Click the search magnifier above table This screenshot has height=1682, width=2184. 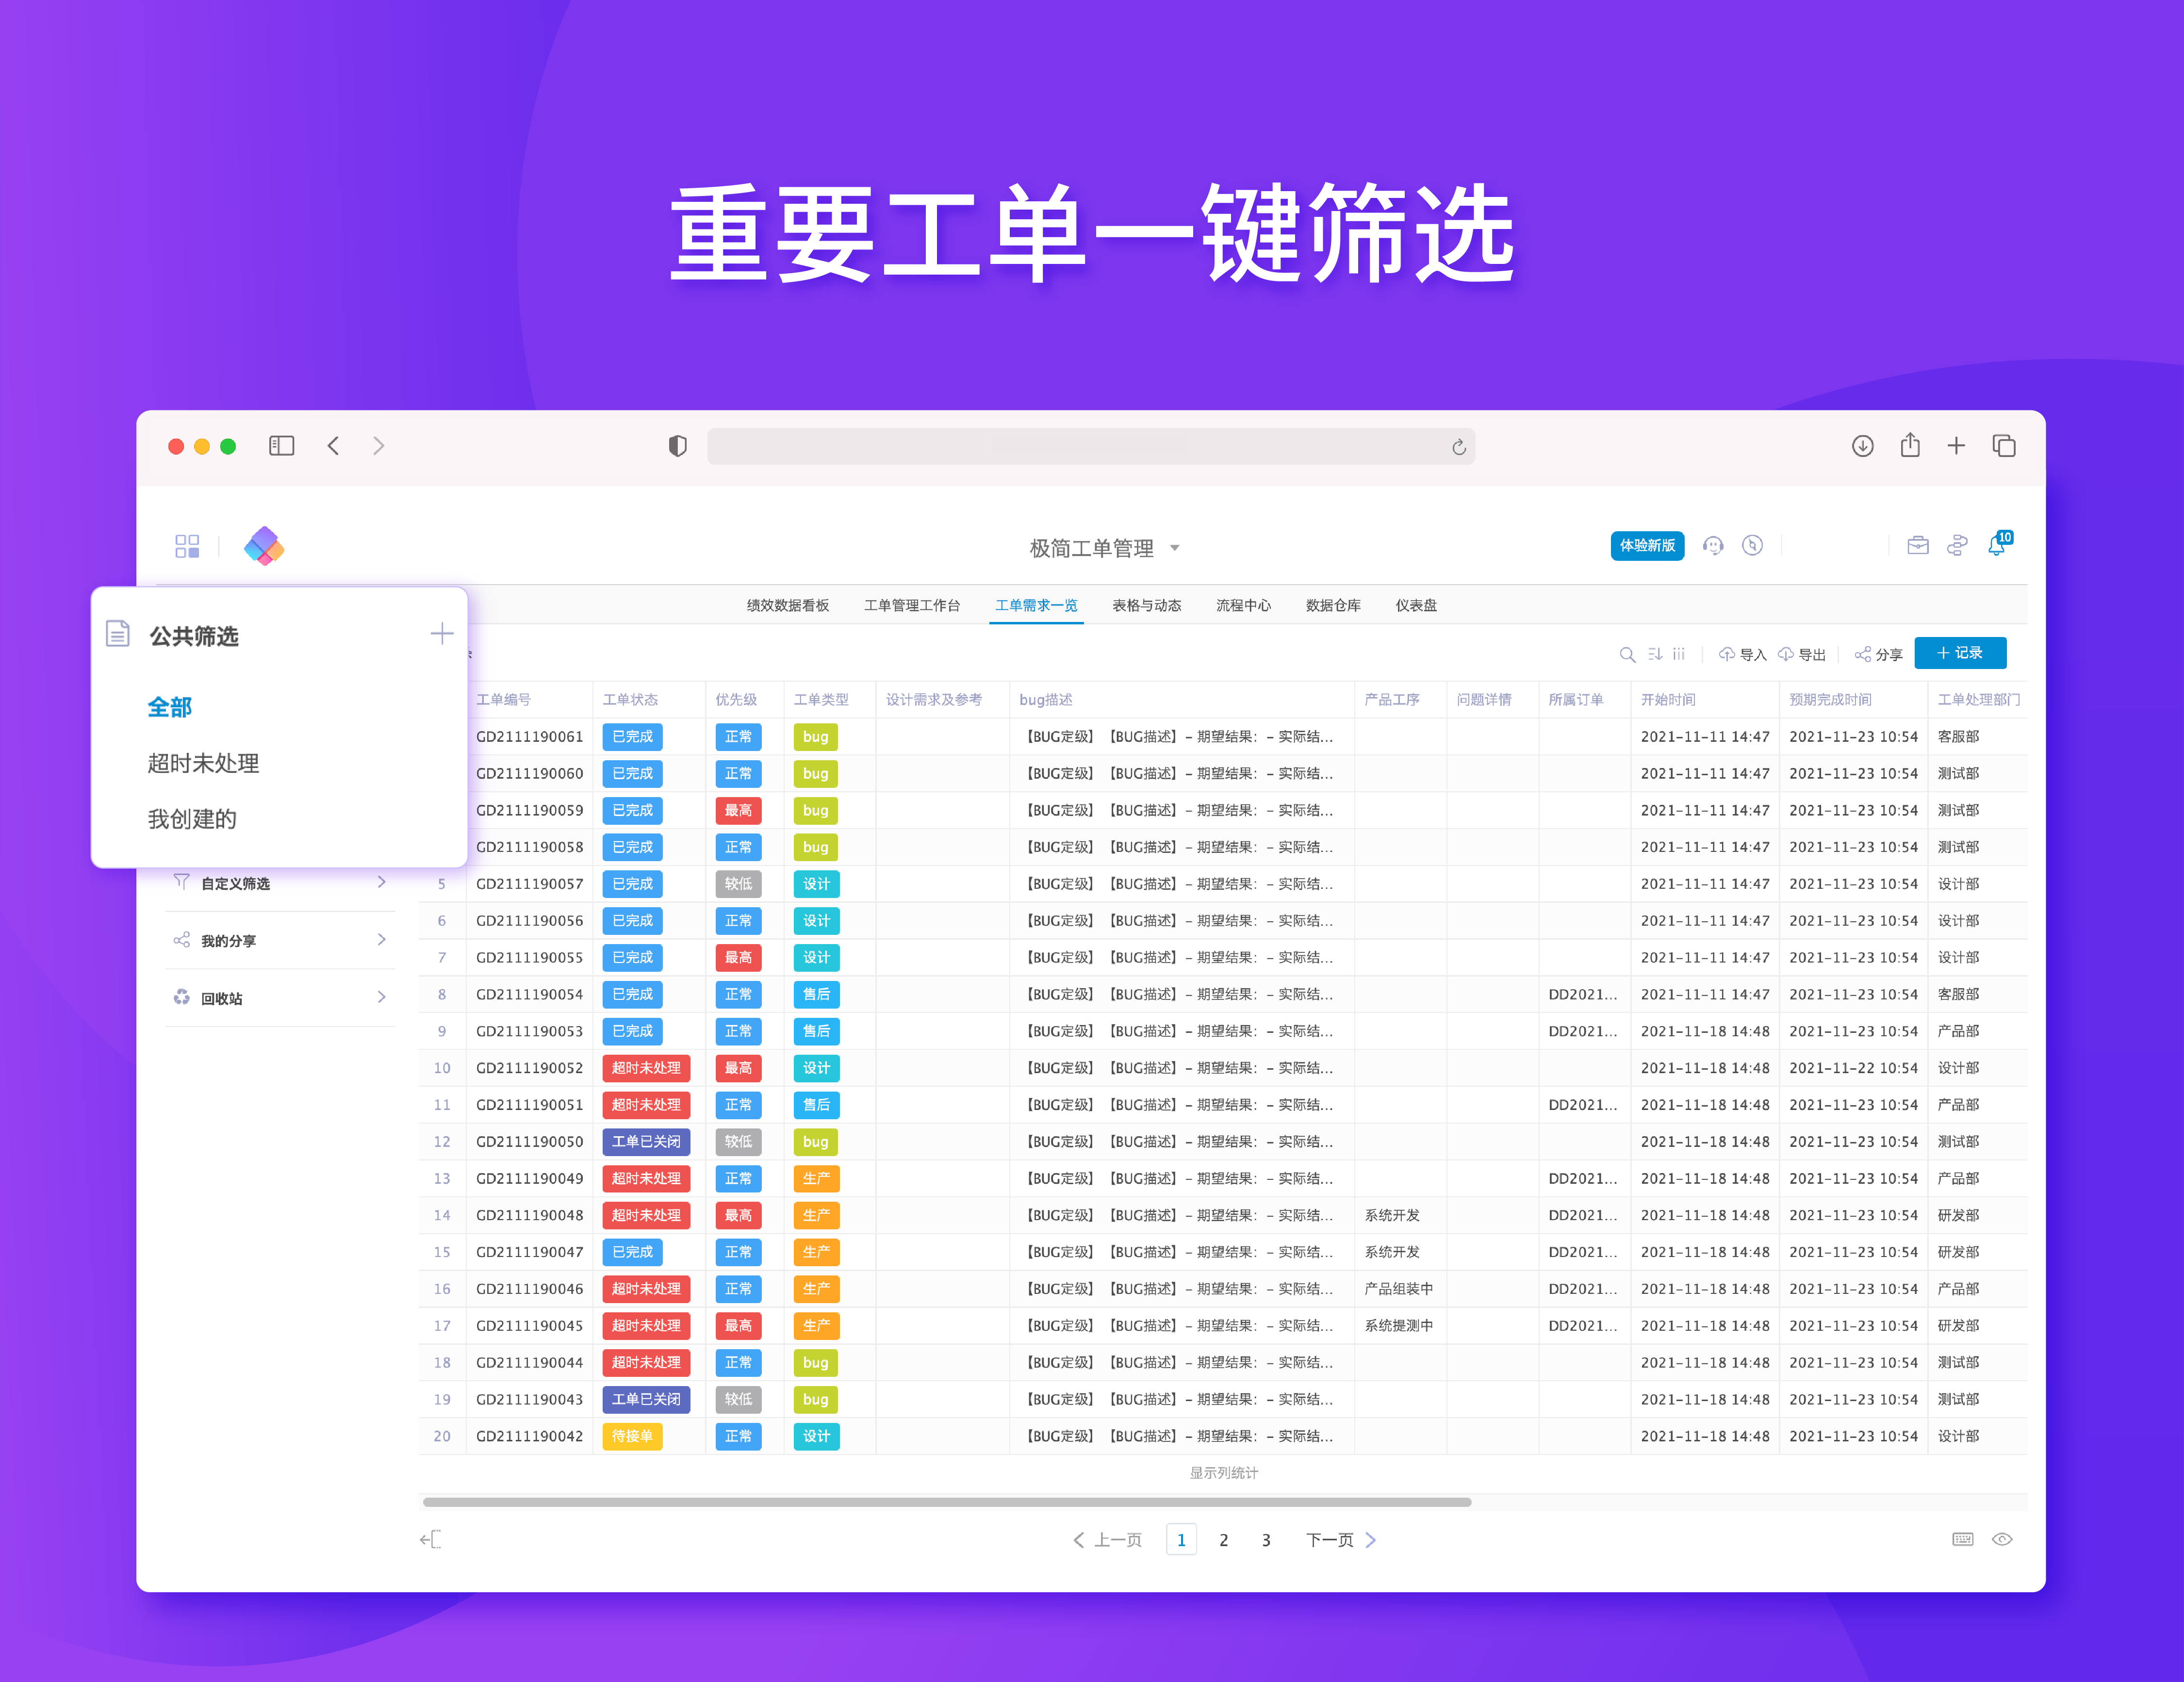point(1627,654)
